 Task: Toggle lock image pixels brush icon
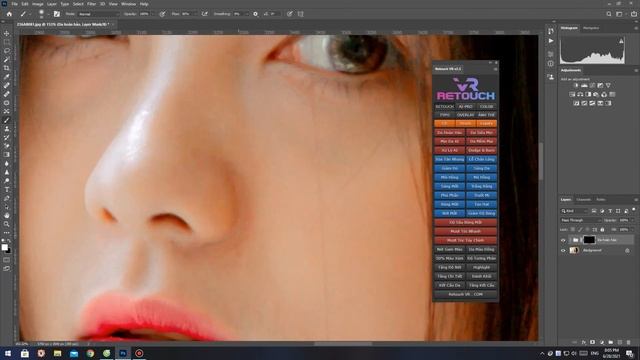[580, 230]
